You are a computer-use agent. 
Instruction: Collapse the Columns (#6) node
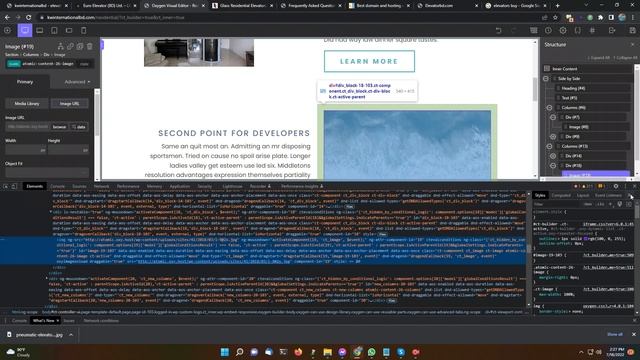[549, 108]
